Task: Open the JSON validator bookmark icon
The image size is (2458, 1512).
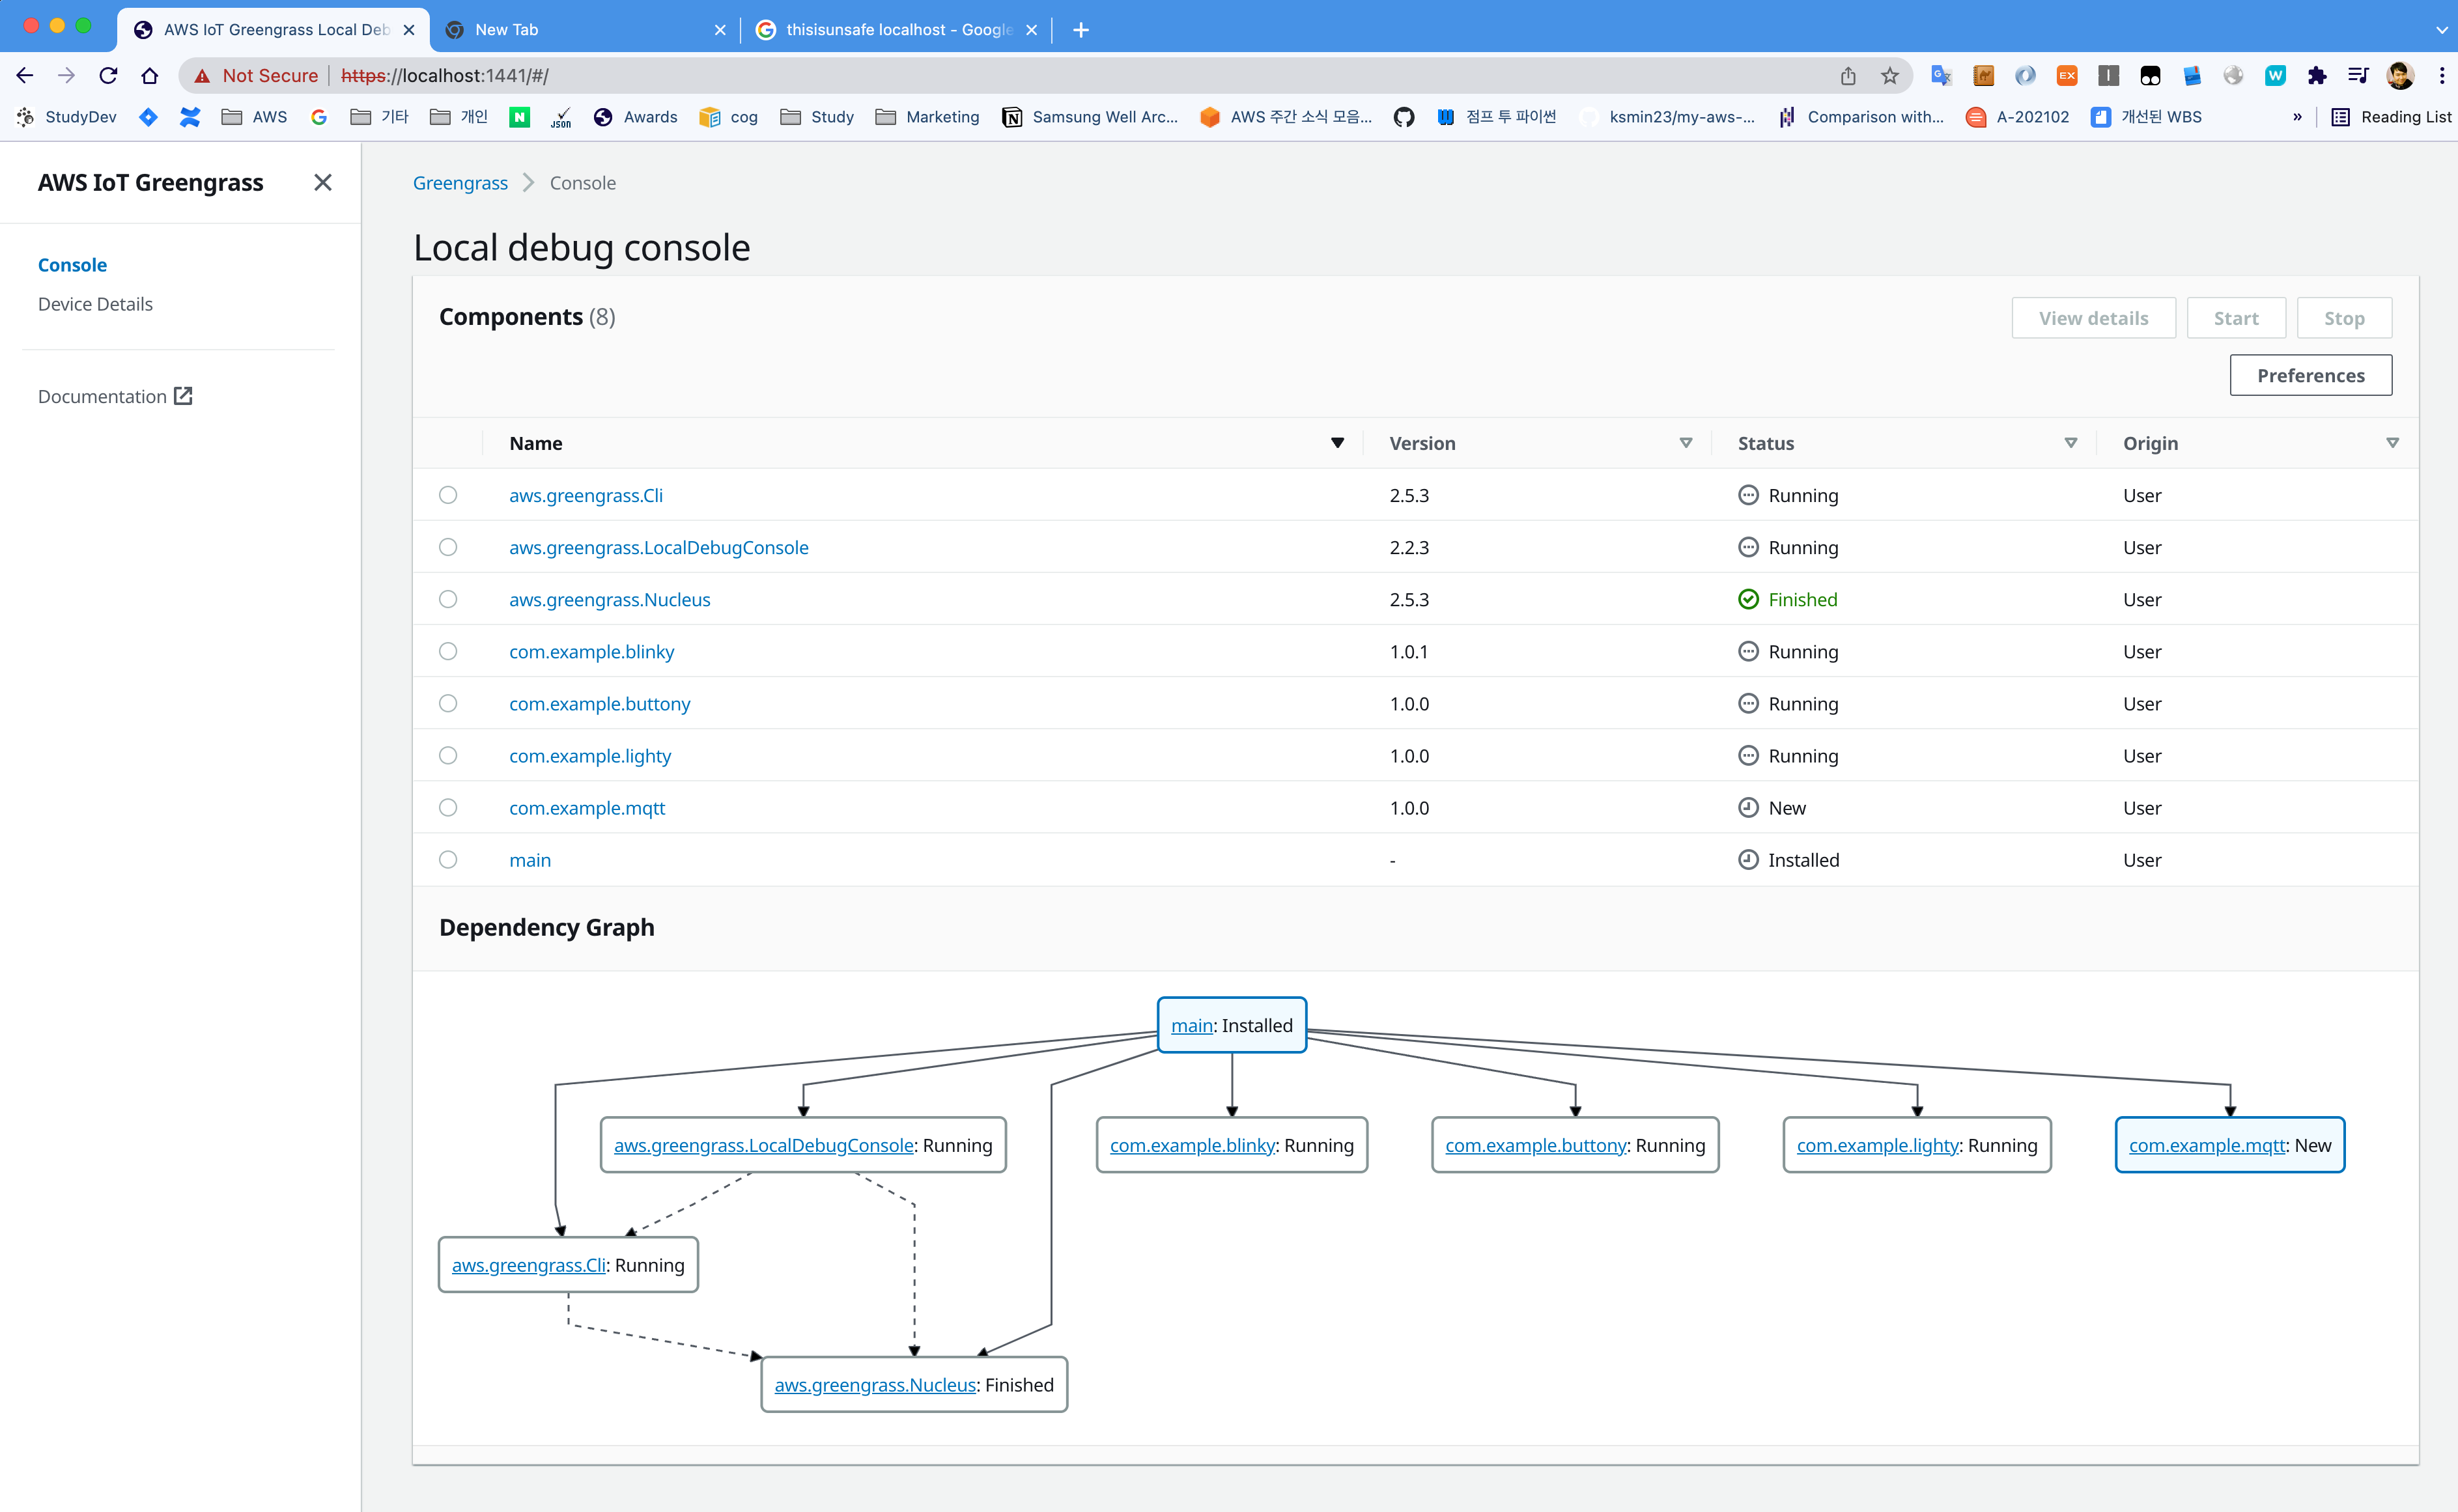Action: pyautogui.click(x=561, y=117)
